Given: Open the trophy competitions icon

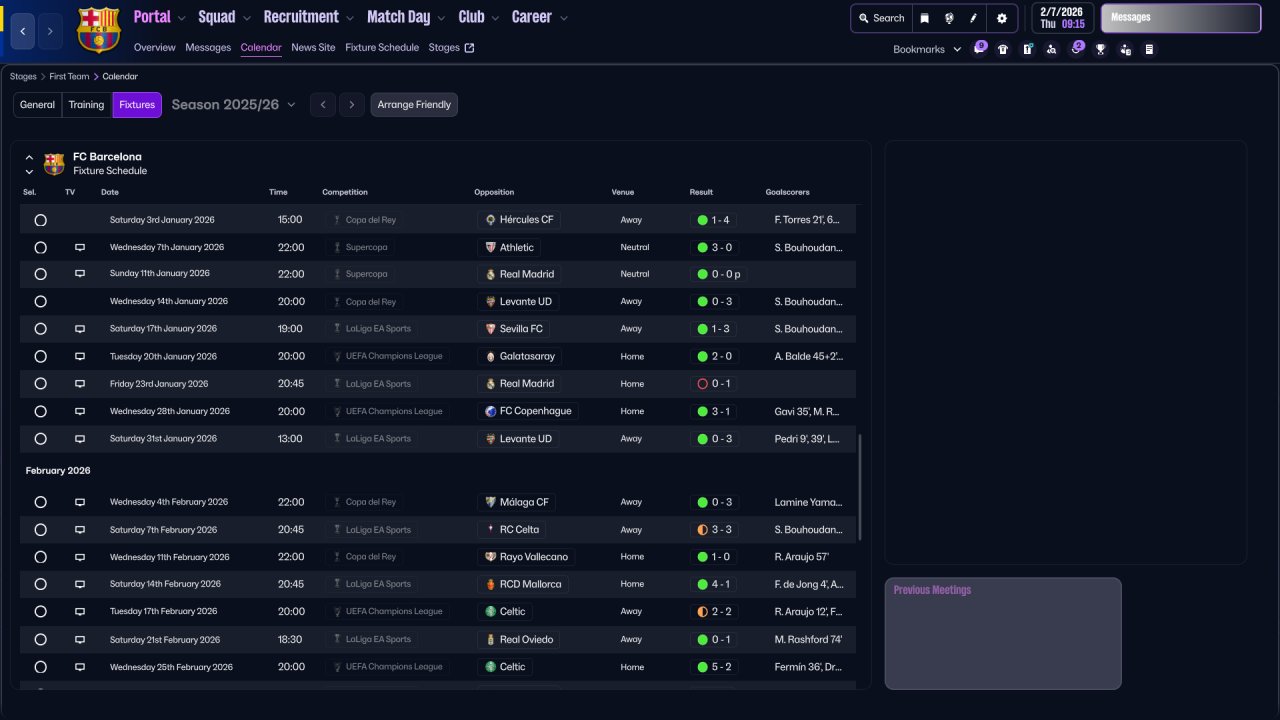Looking at the screenshot, I should (1100, 49).
